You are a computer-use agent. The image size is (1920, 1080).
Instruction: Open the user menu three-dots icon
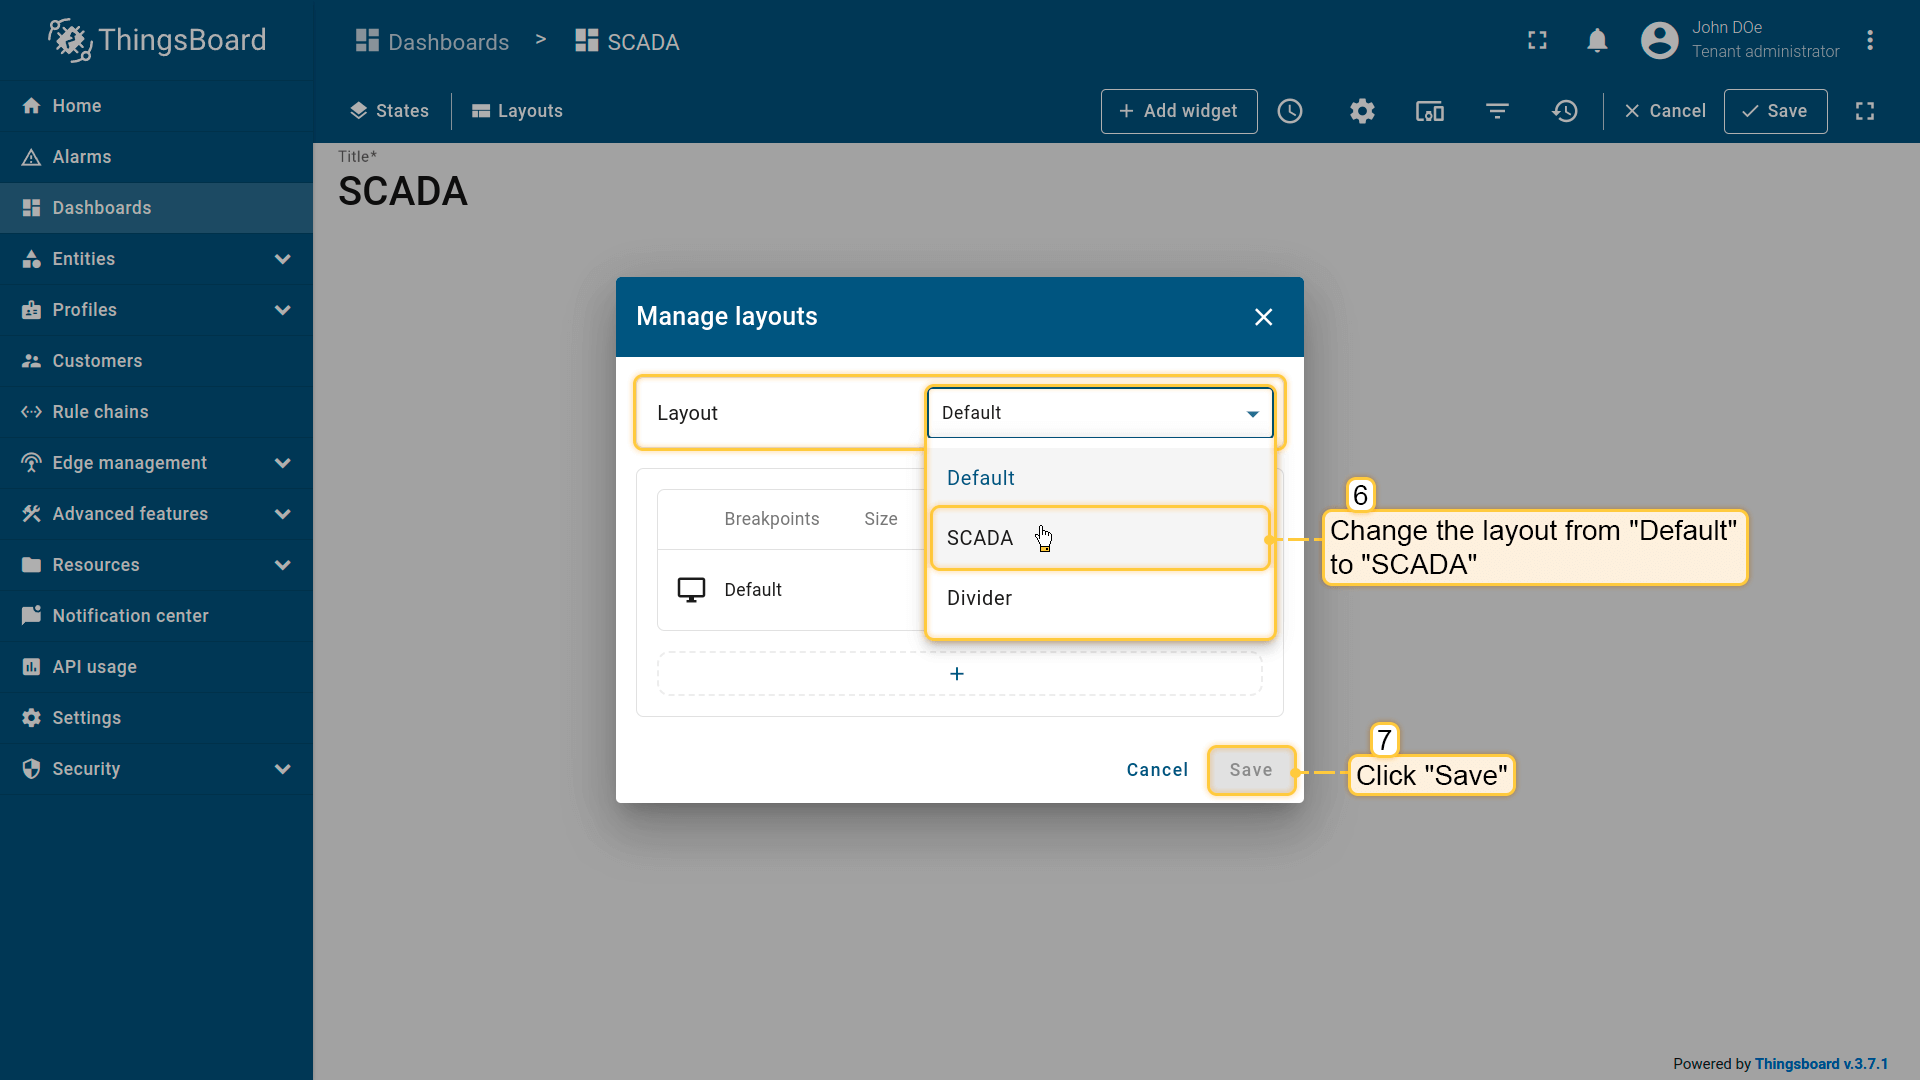click(x=1869, y=41)
